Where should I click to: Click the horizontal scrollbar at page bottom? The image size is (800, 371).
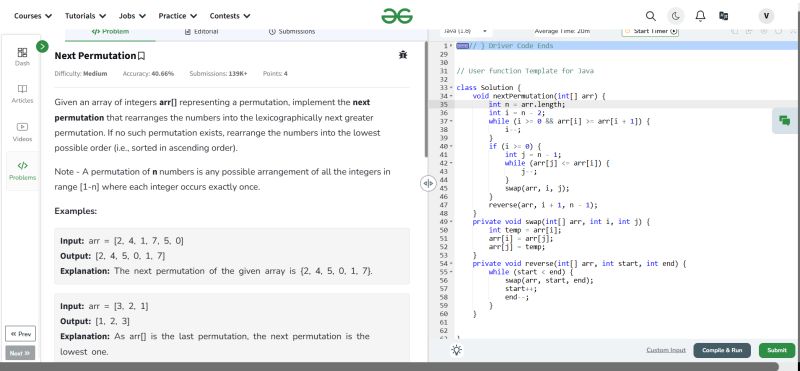coord(389,366)
